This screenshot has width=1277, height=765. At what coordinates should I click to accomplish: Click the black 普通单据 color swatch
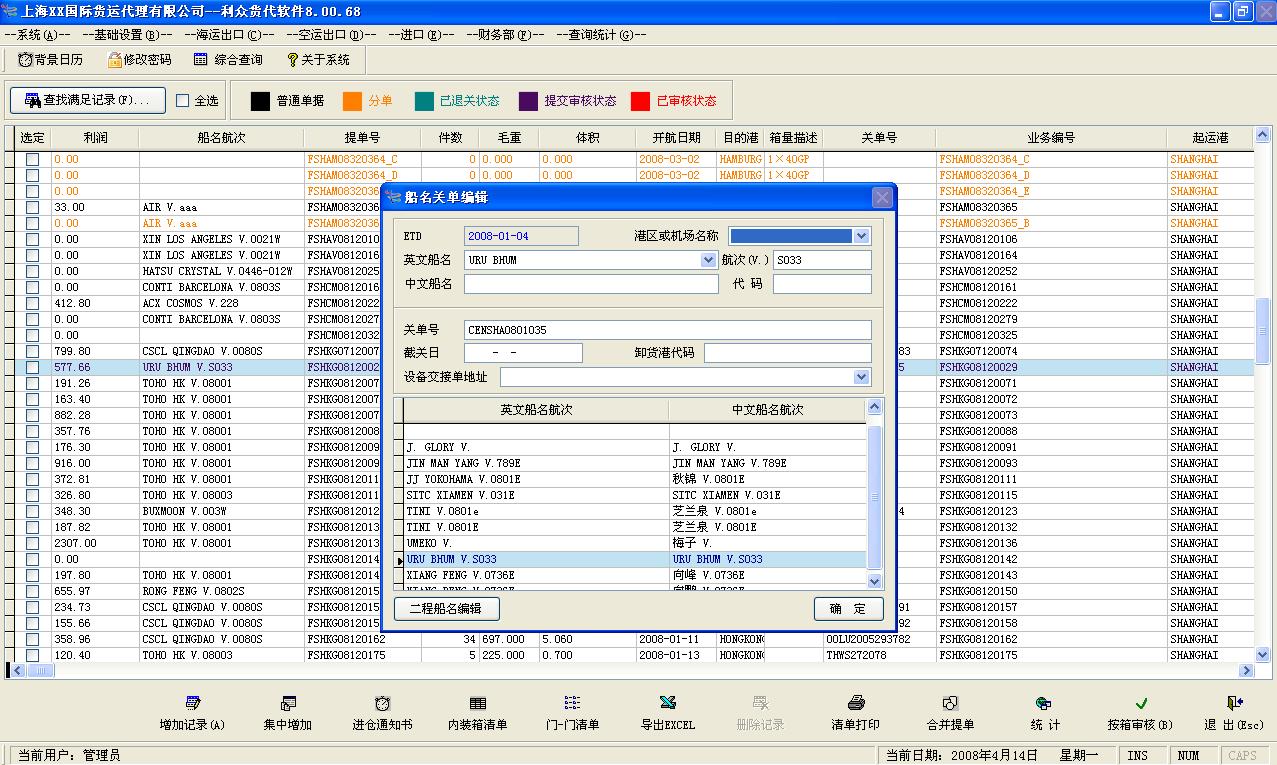click(x=260, y=101)
